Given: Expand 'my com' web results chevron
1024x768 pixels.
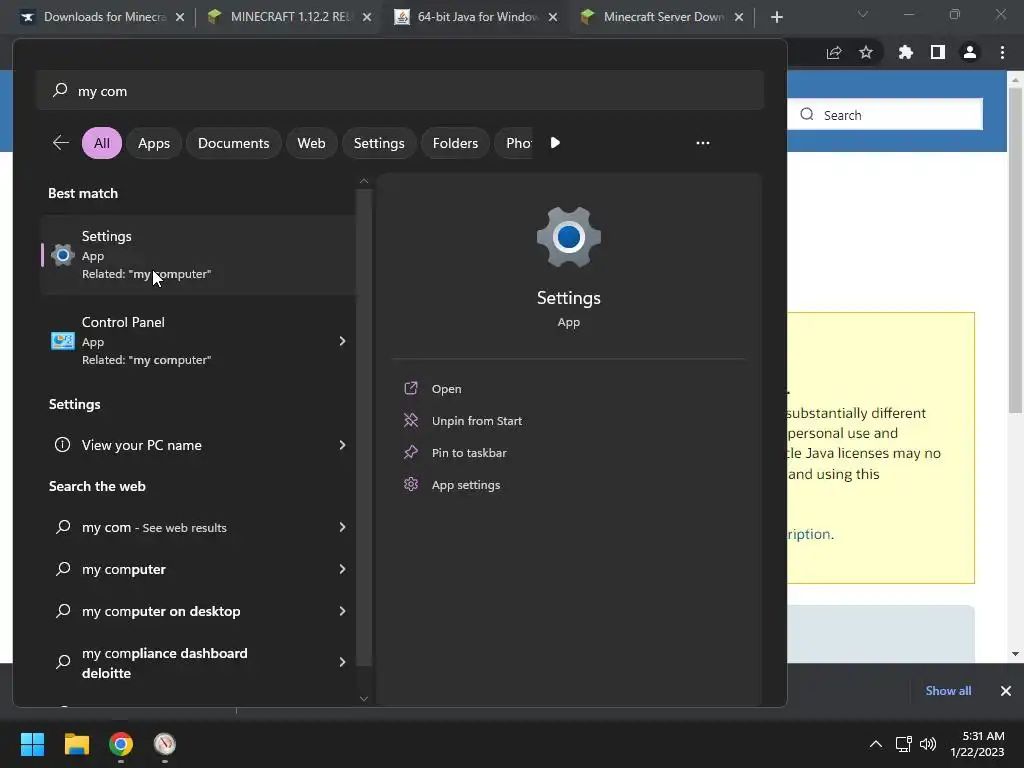Looking at the screenshot, I should pyautogui.click(x=342, y=527).
